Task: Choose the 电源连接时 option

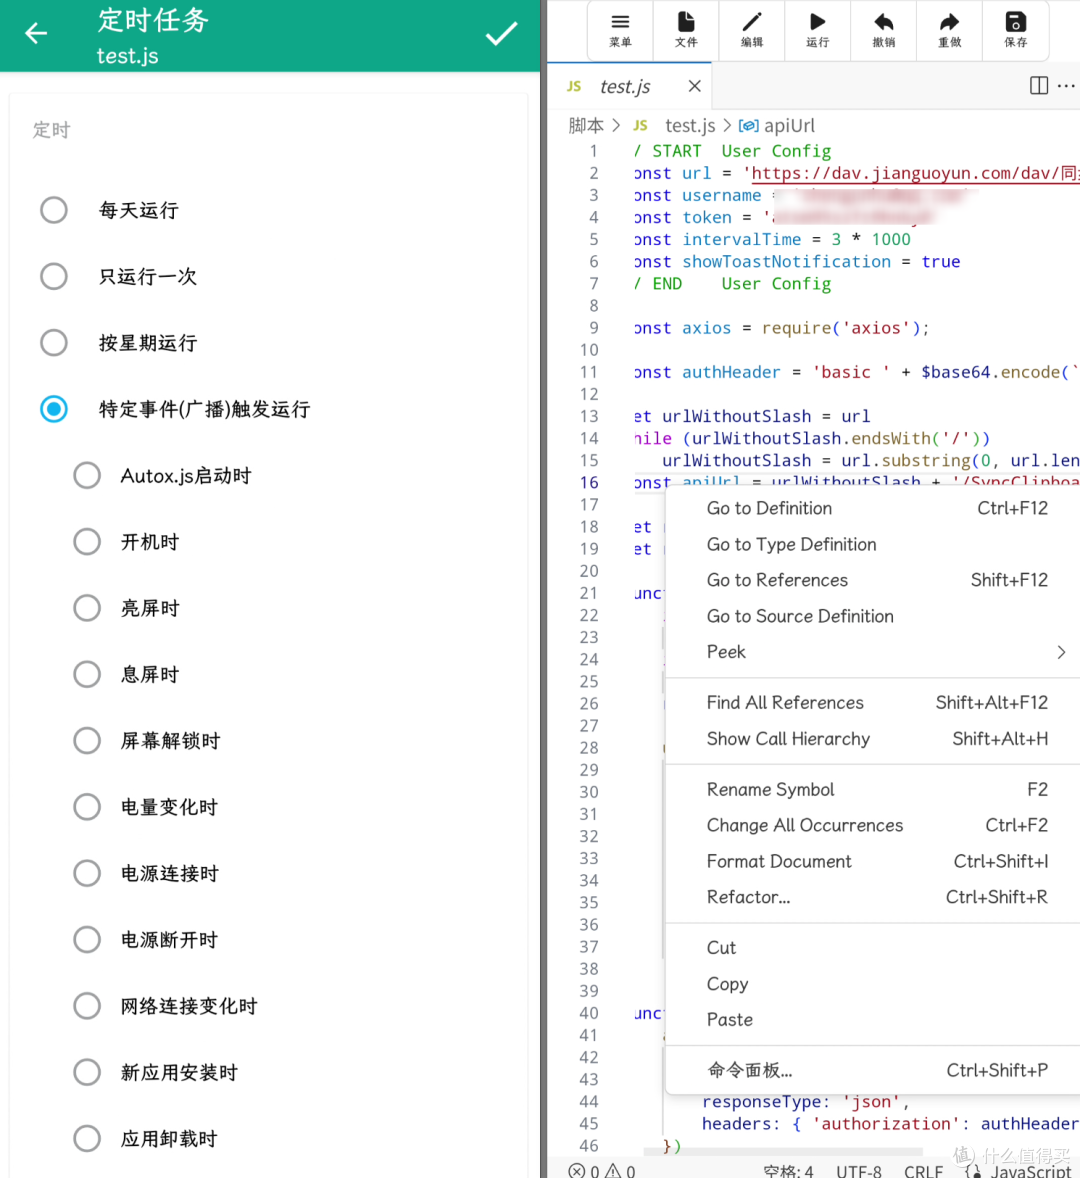Action: [x=87, y=873]
